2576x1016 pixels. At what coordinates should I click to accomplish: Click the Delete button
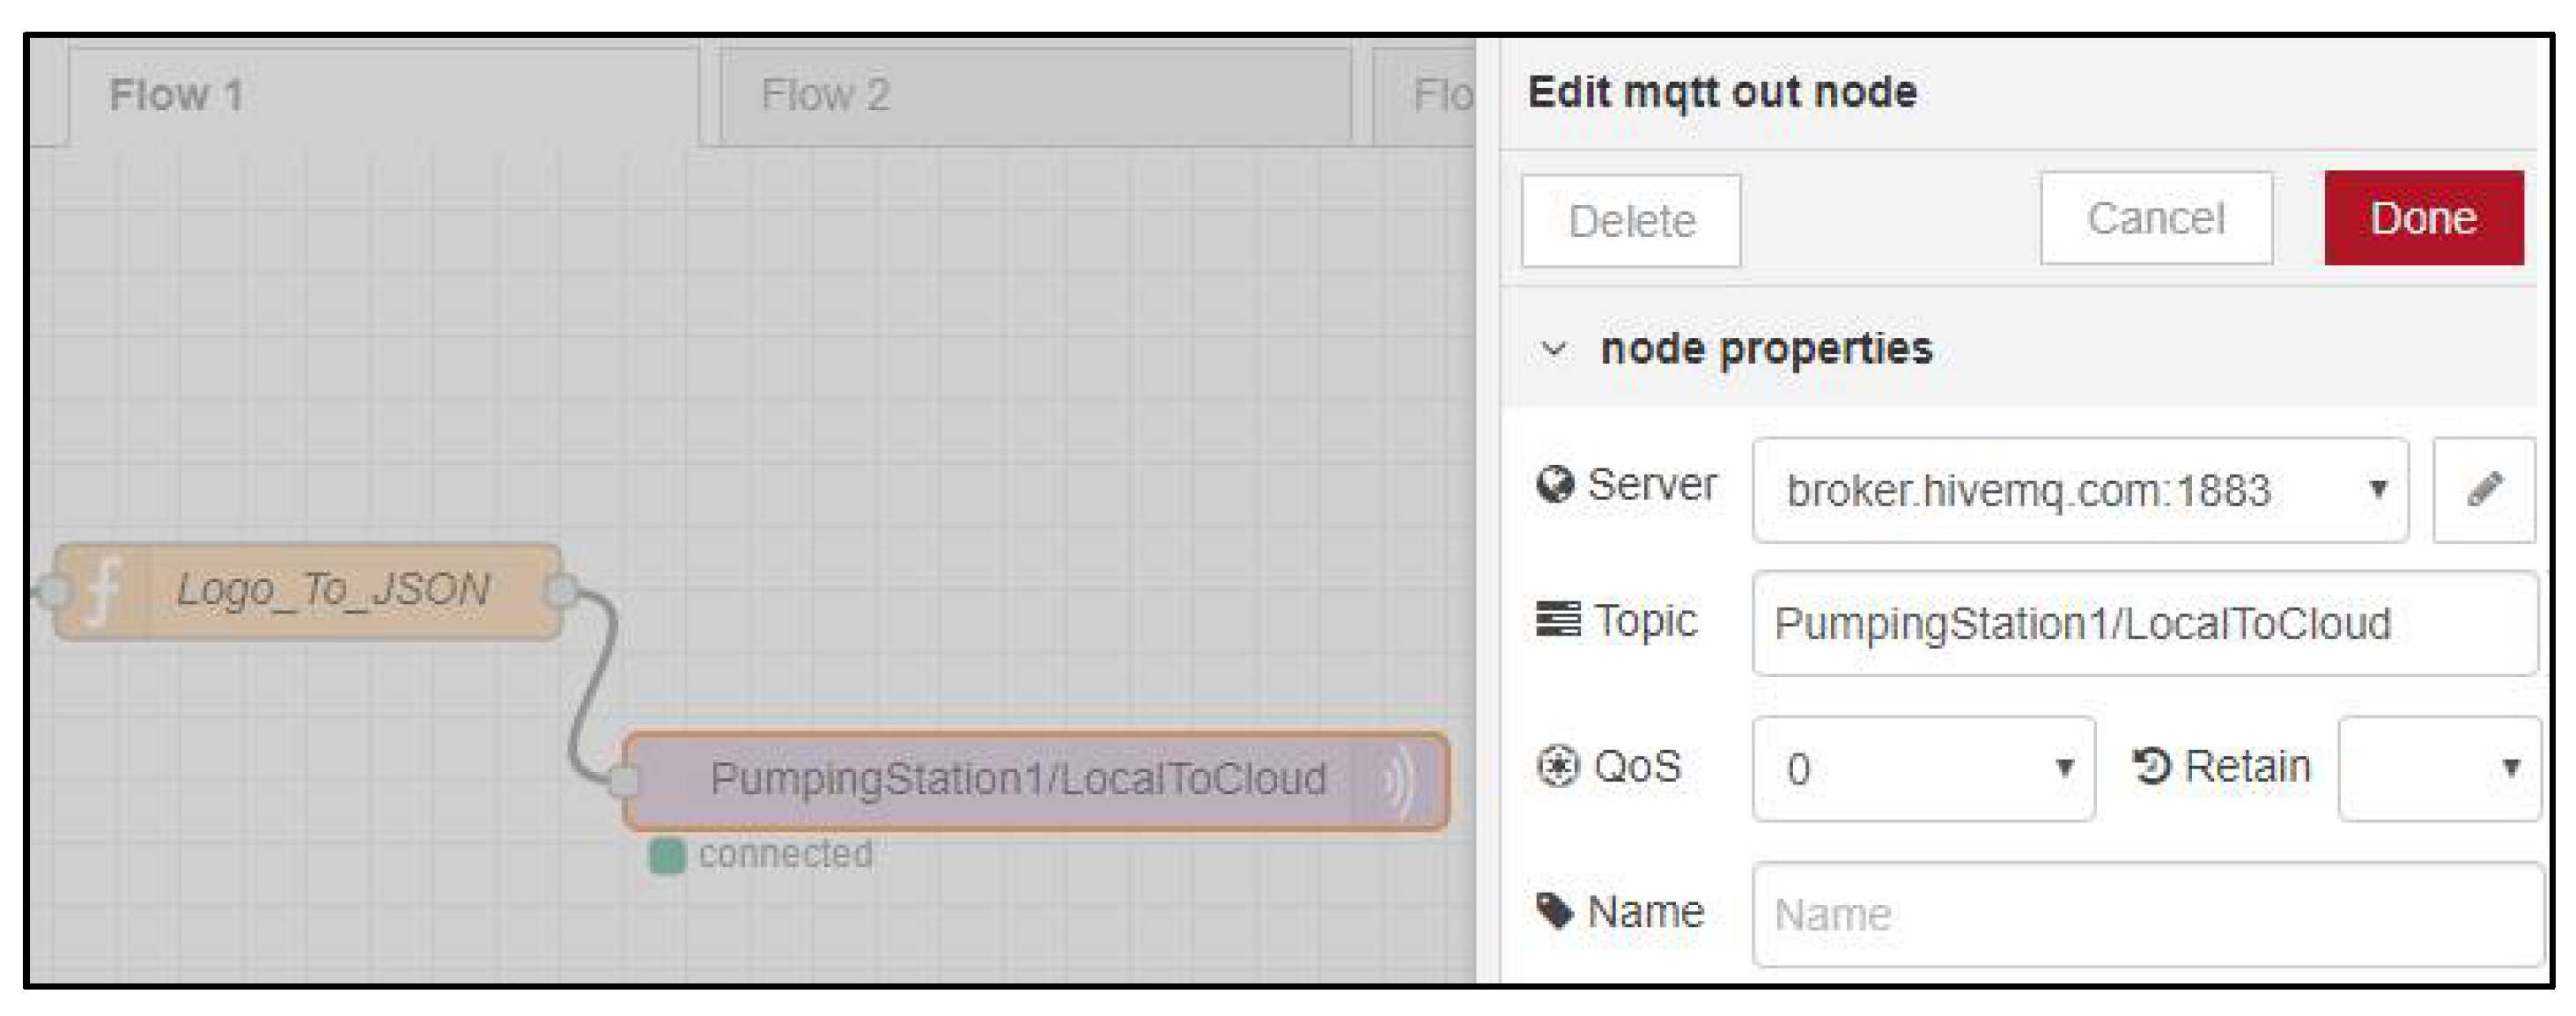(1631, 221)
